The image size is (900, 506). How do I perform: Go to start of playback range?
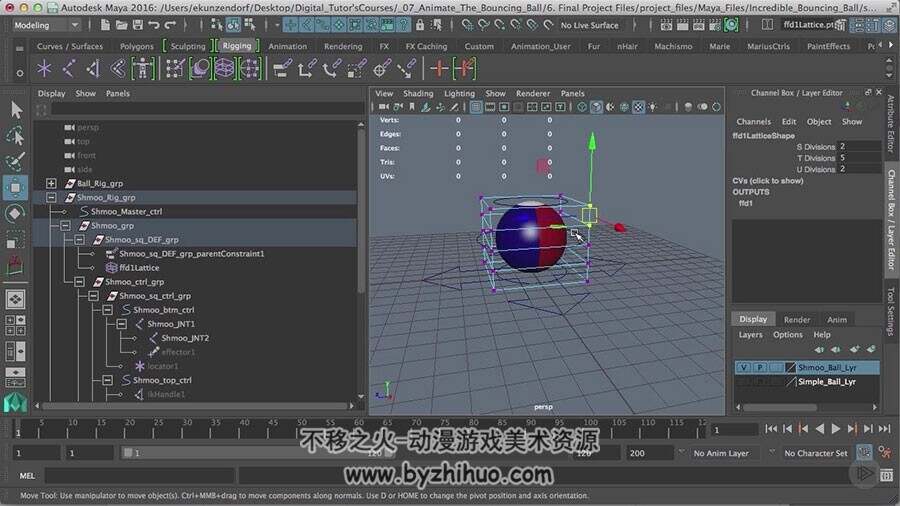(771, 429)
